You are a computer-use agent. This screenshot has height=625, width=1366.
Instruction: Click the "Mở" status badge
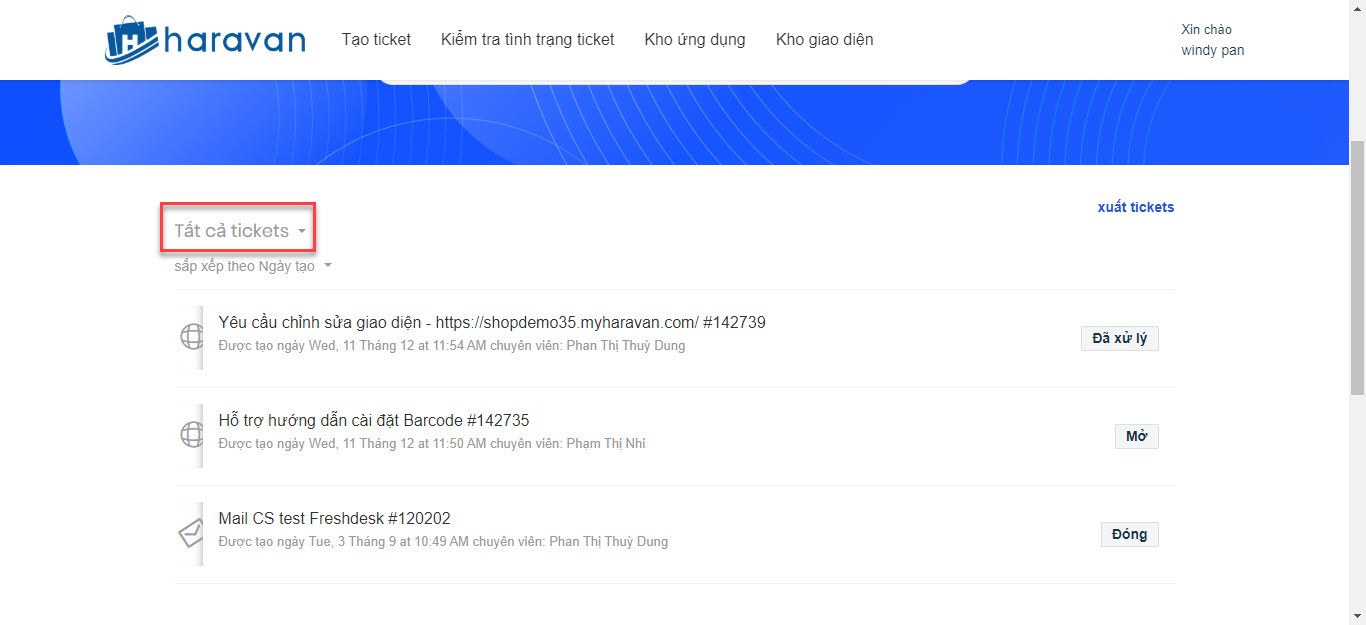tap(1136, 436)
